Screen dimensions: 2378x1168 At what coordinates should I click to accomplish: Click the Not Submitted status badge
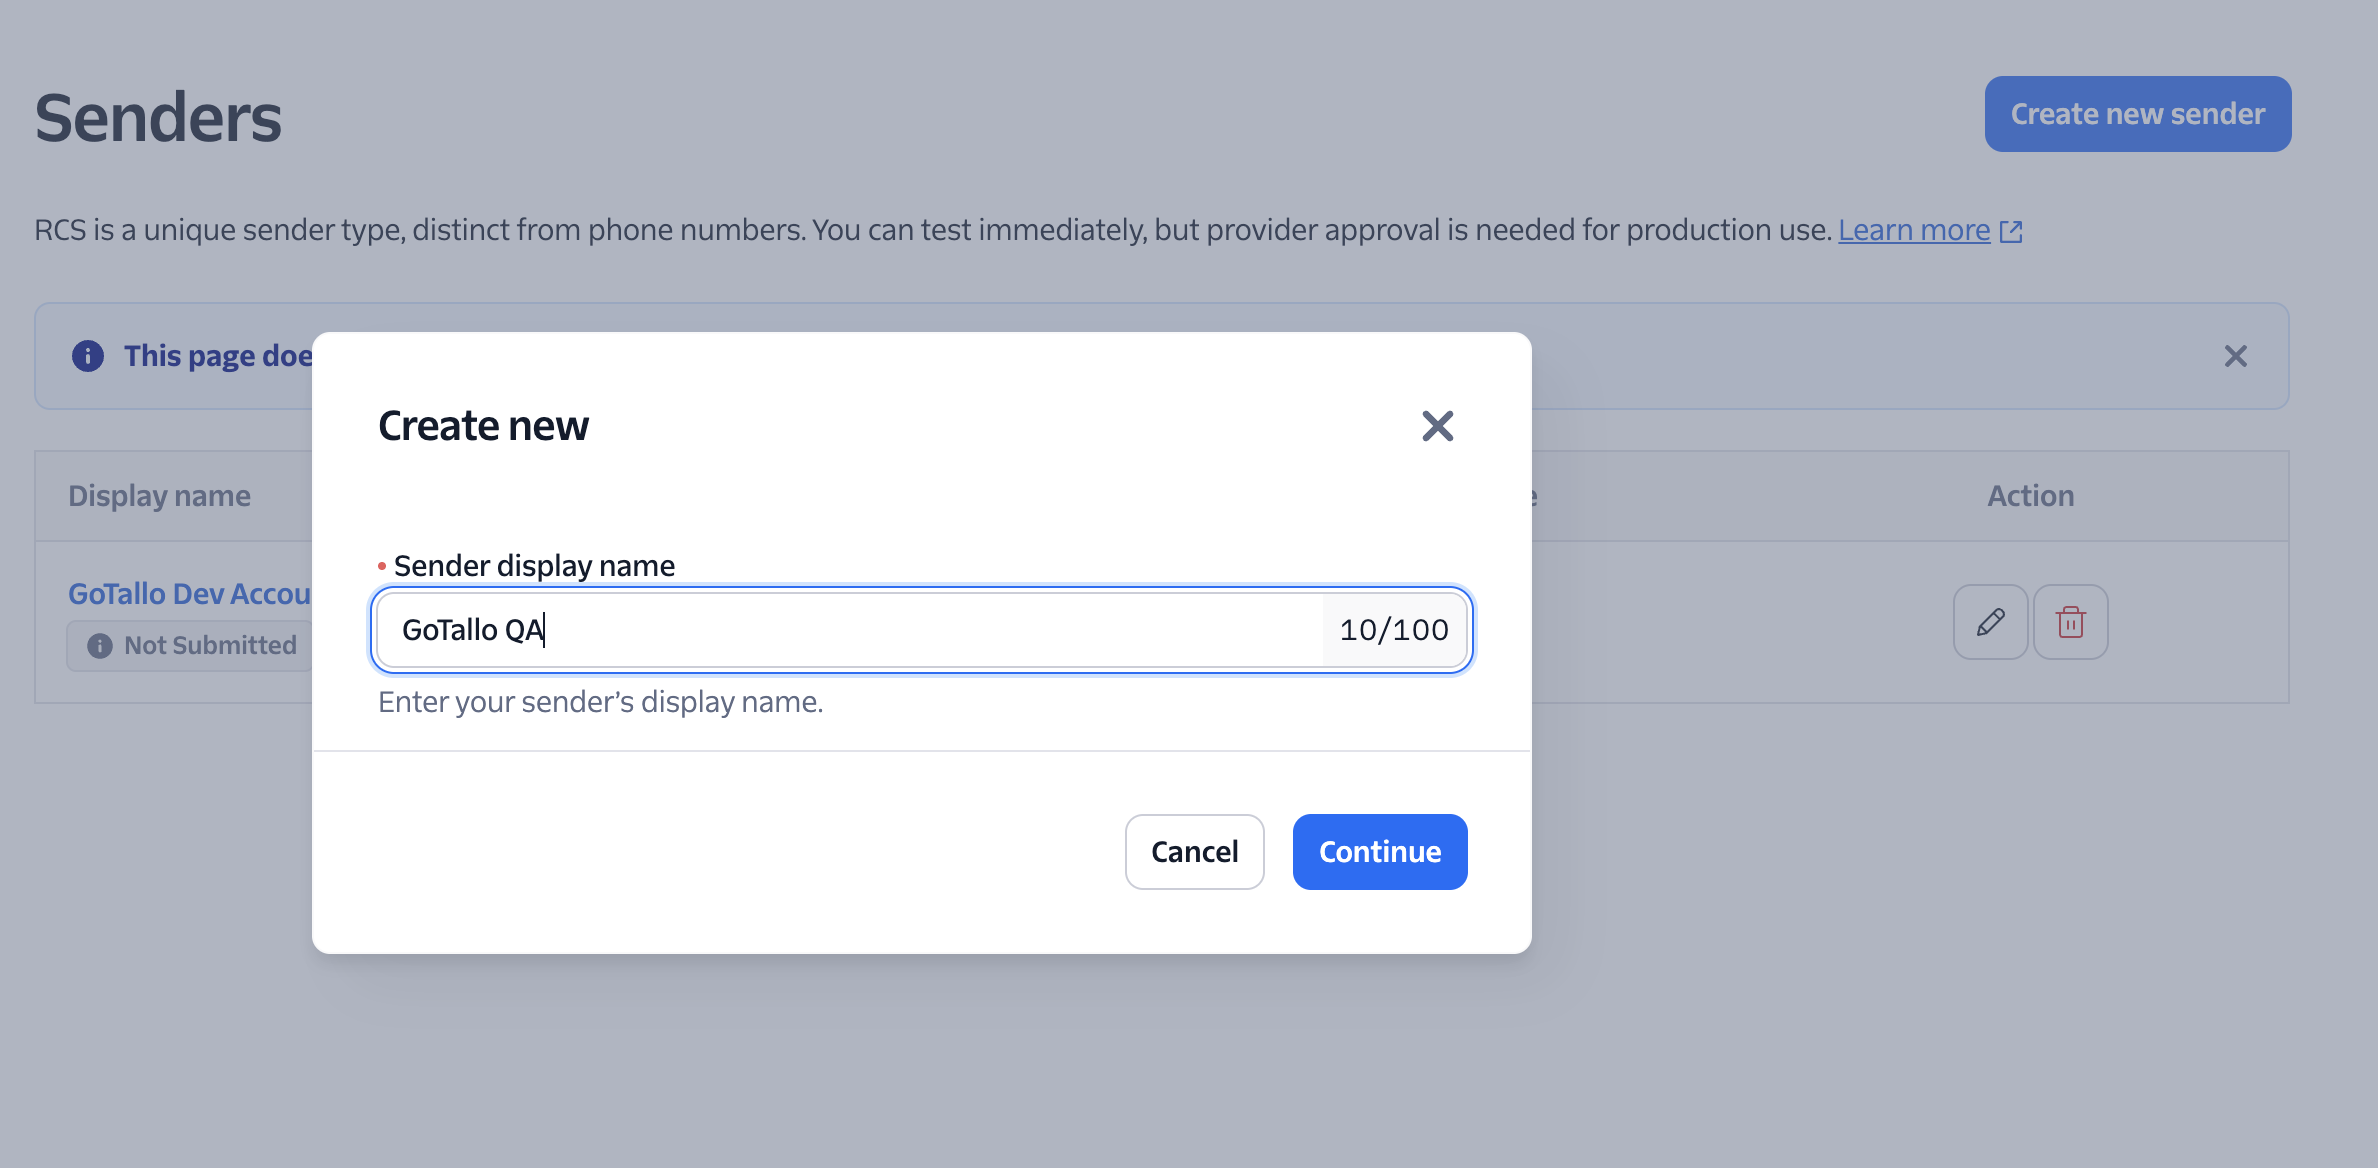click(209, 646)
